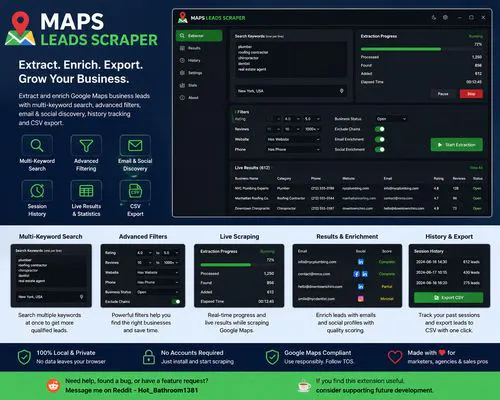
Task: Click the Rating column header in Live Results
Action: coord(438,179)
